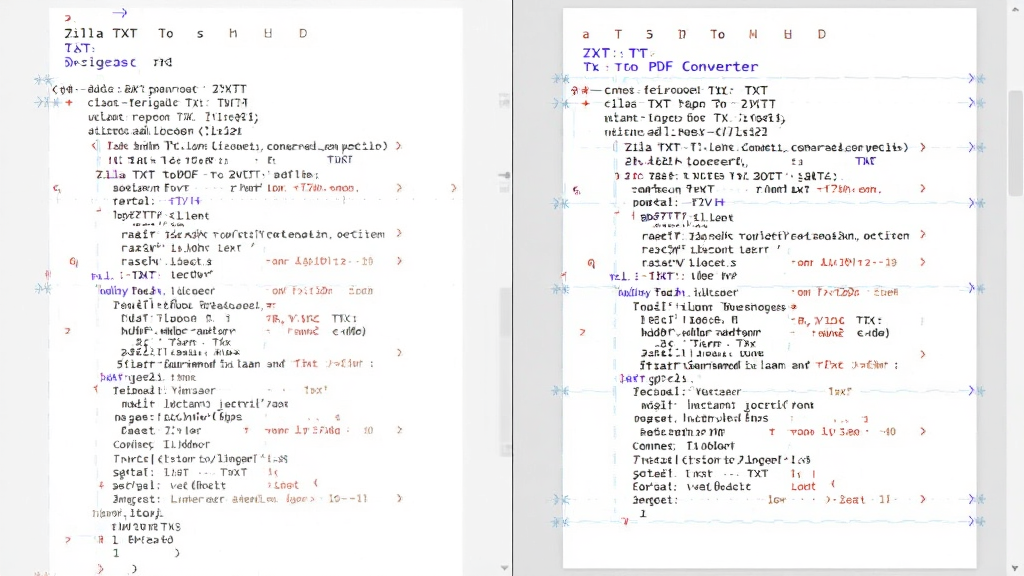
Task: Click the left pane's scroll down arrow
Action: (x=504, y=568)
